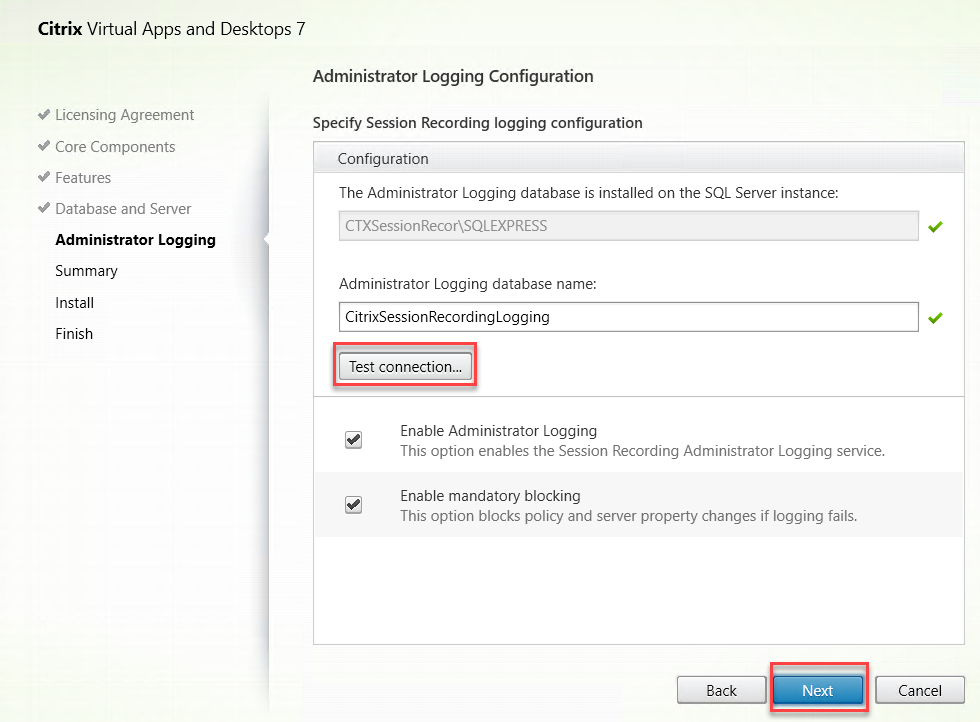
Task: Click the Features step checkmark icon
Action: (x=44, y=177)
